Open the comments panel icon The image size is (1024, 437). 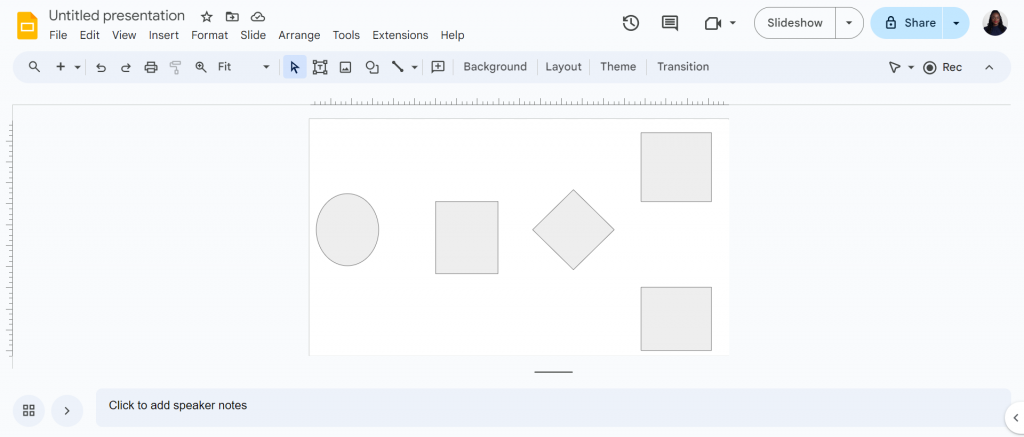coord(669,23)
